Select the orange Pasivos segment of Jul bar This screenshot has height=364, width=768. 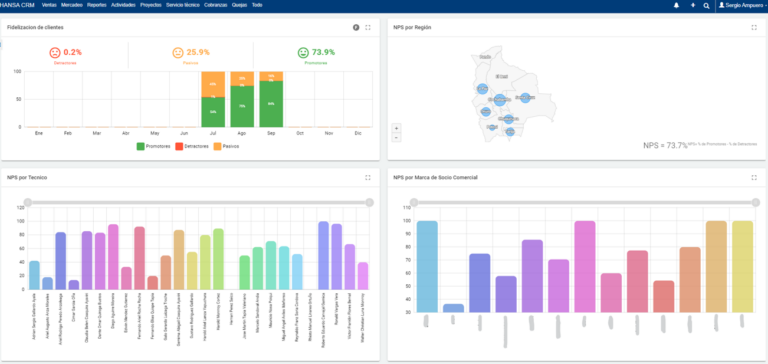coord(213,83)
